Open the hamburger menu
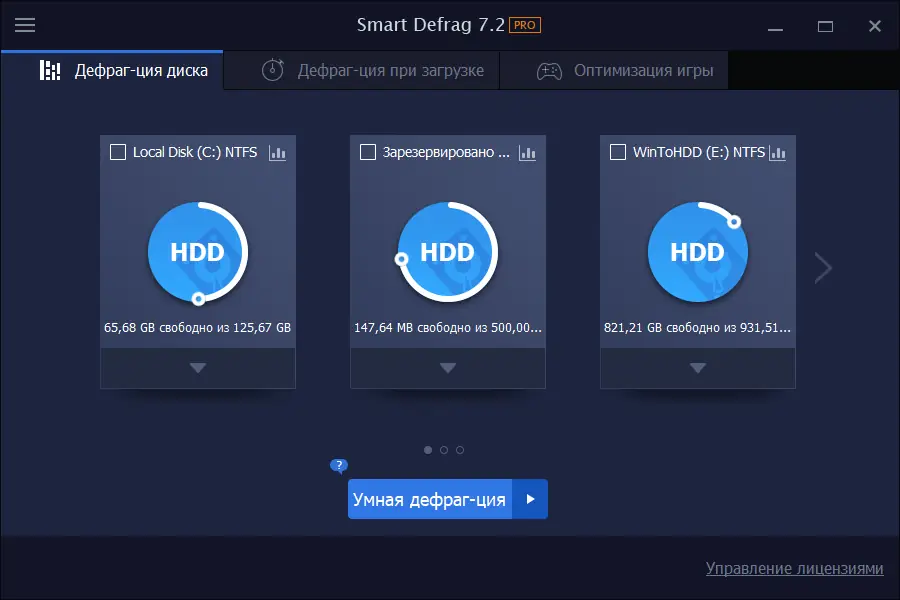Viewport: 900px width, 600px height. [x=25, y=25]
